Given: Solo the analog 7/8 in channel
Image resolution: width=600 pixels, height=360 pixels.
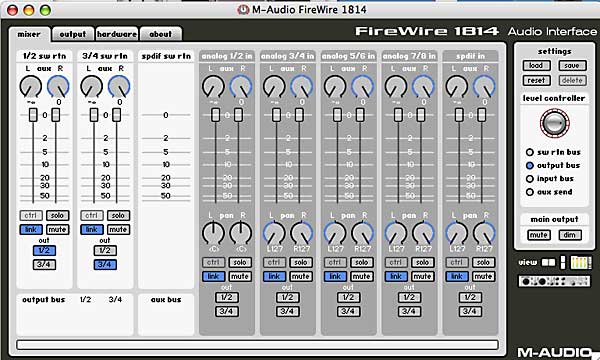Looking at the screenshot, I should 422,262.
